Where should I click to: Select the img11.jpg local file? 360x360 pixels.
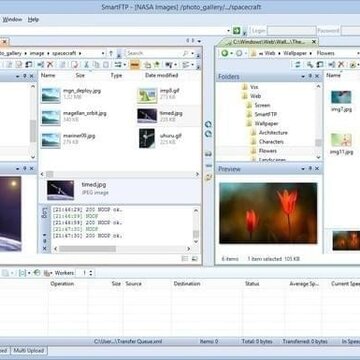[341, 144]
